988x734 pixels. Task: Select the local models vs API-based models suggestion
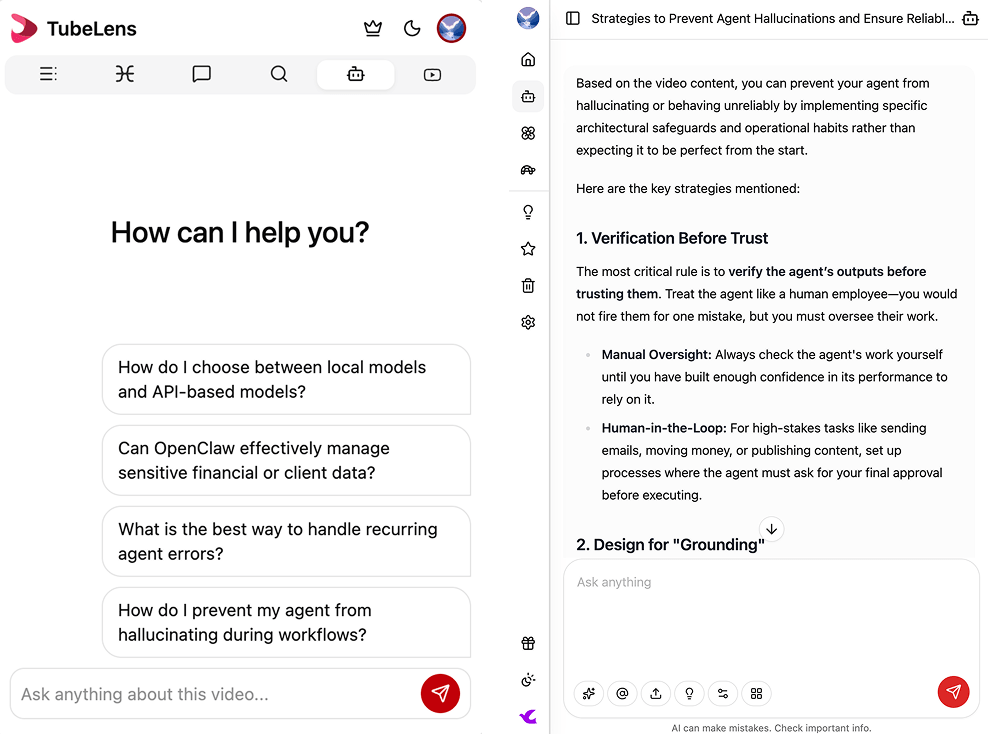[286, 379]
